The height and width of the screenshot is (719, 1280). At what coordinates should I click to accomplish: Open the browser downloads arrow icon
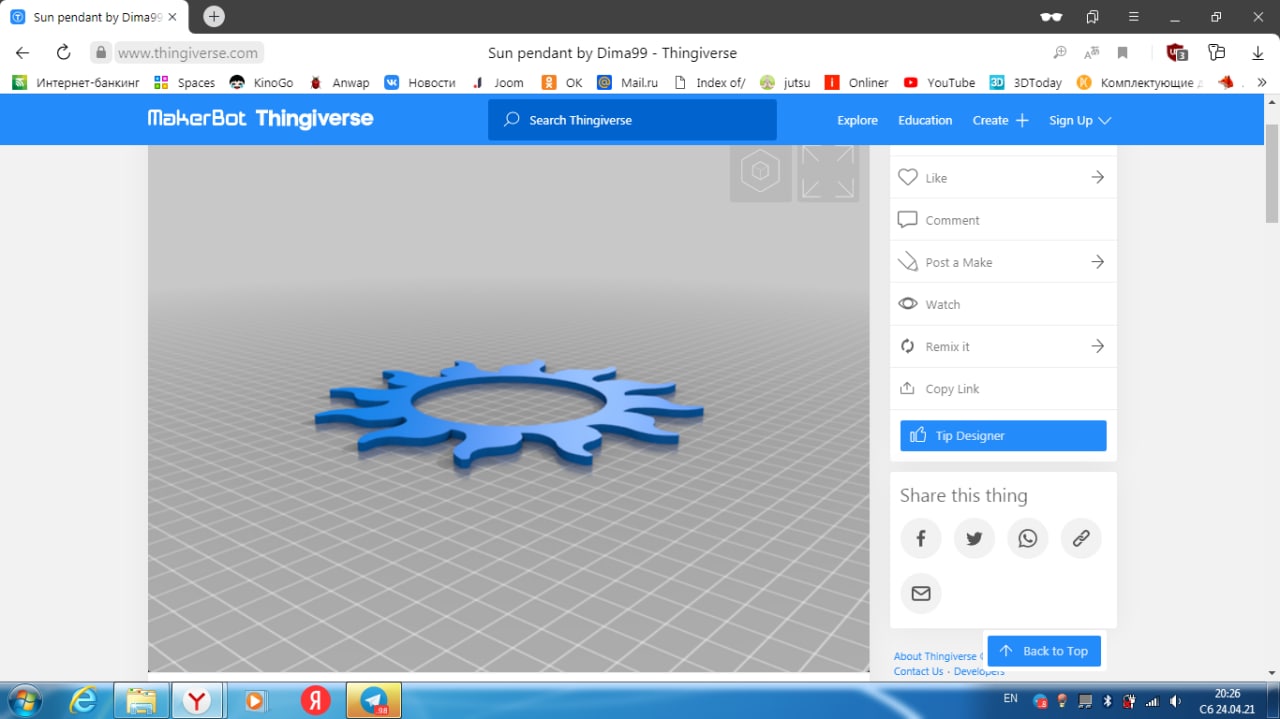tap(1258, 53)
